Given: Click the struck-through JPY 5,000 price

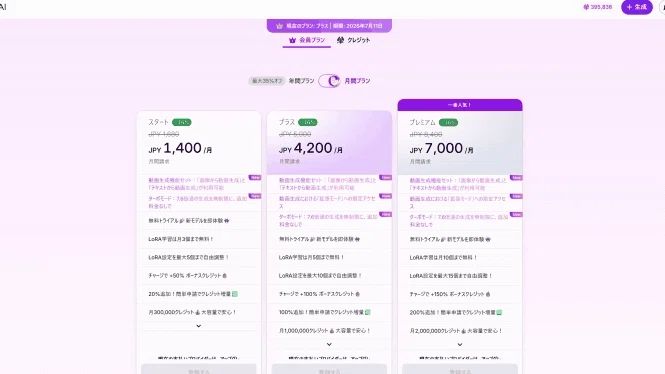Looking at the screenshot, I should 295,134.
